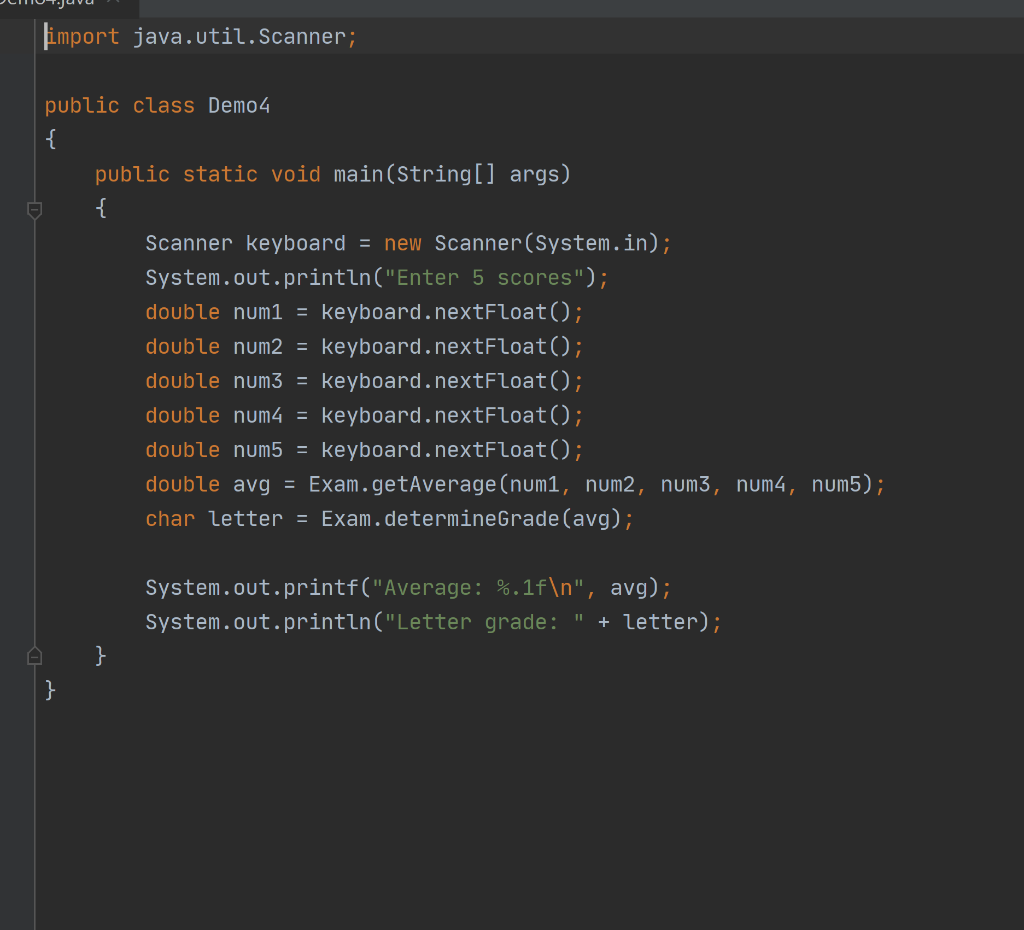Collapse the main method using the gutter fold marker
The width and height of the screenshot is (1024, 930).
(34, 210)
